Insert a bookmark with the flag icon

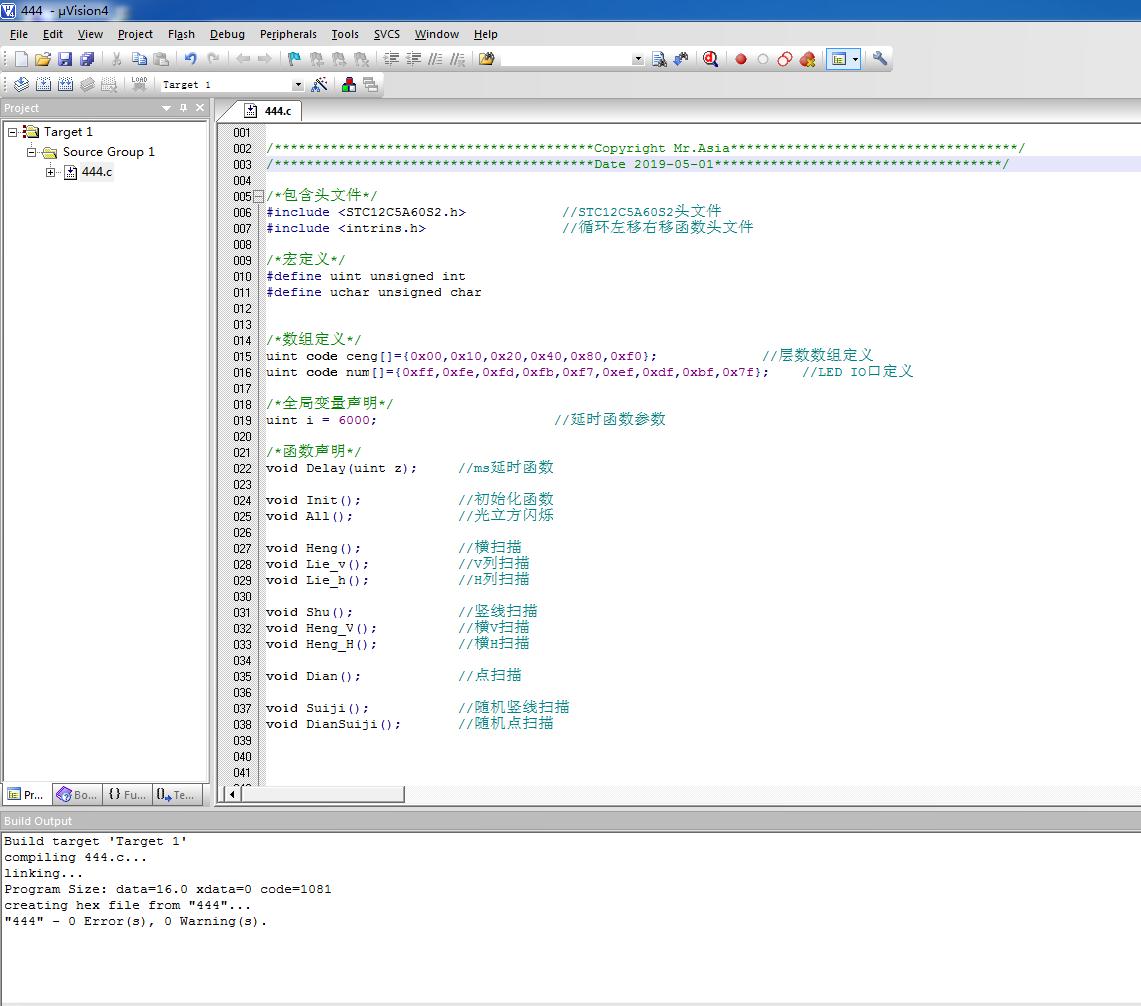(x=294, y=59)
